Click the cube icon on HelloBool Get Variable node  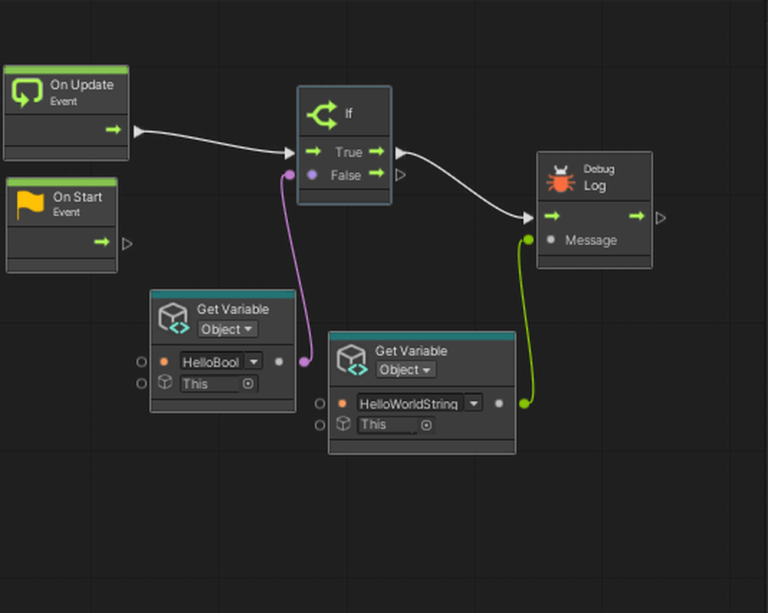pos(174,319)
